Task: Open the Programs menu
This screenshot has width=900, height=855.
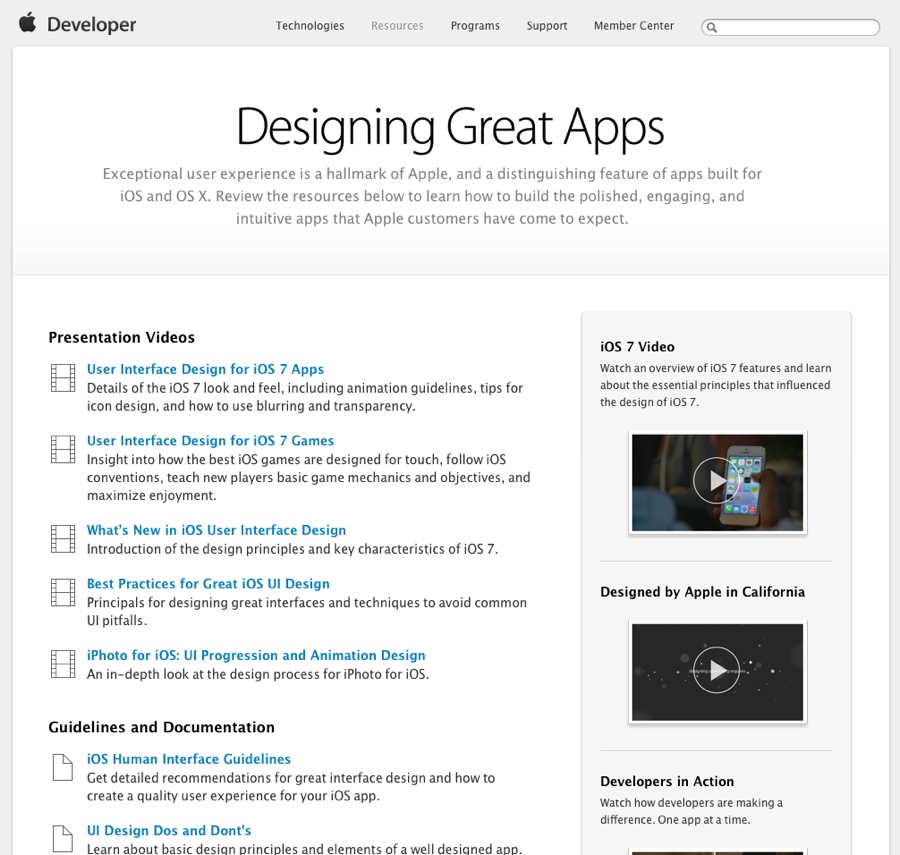Action: coord(475,26)
